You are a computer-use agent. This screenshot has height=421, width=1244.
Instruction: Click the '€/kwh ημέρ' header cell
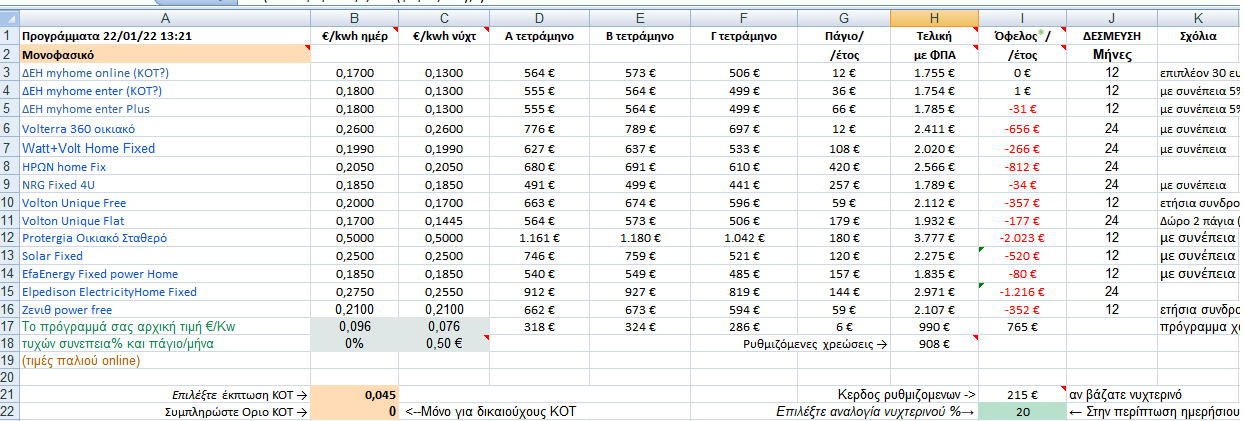tap(355, 35)
